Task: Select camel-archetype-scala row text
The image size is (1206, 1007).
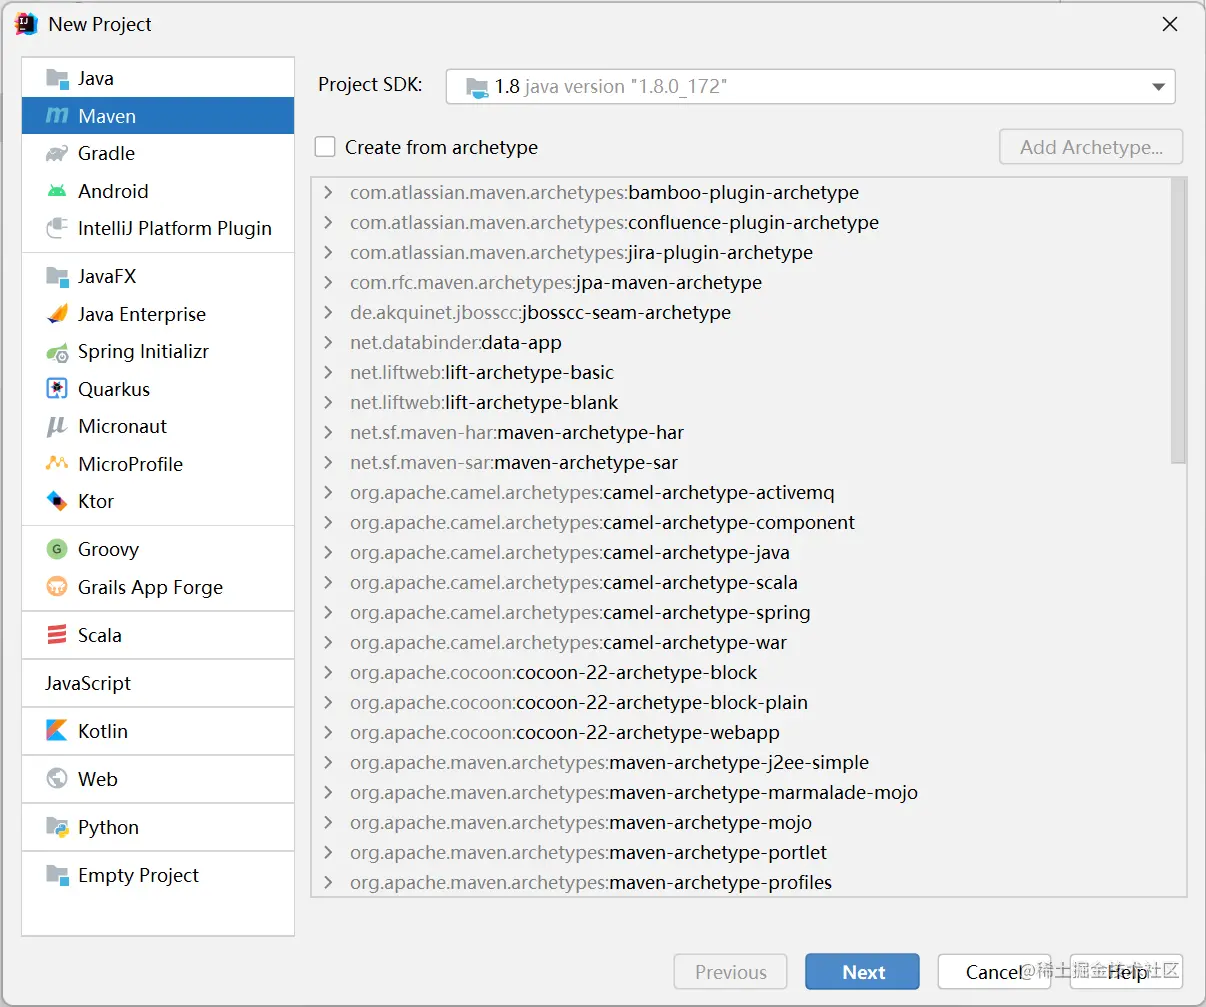Action: [574, 582]
